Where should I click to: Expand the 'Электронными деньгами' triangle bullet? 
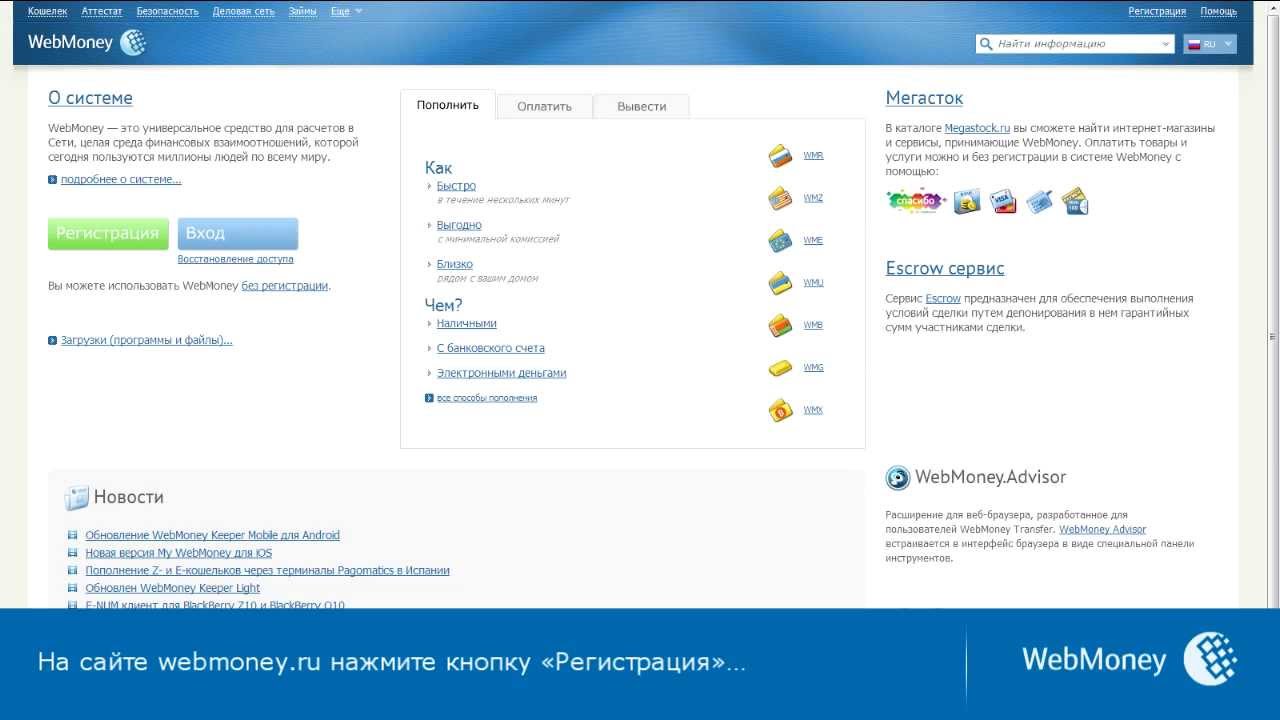430,373
